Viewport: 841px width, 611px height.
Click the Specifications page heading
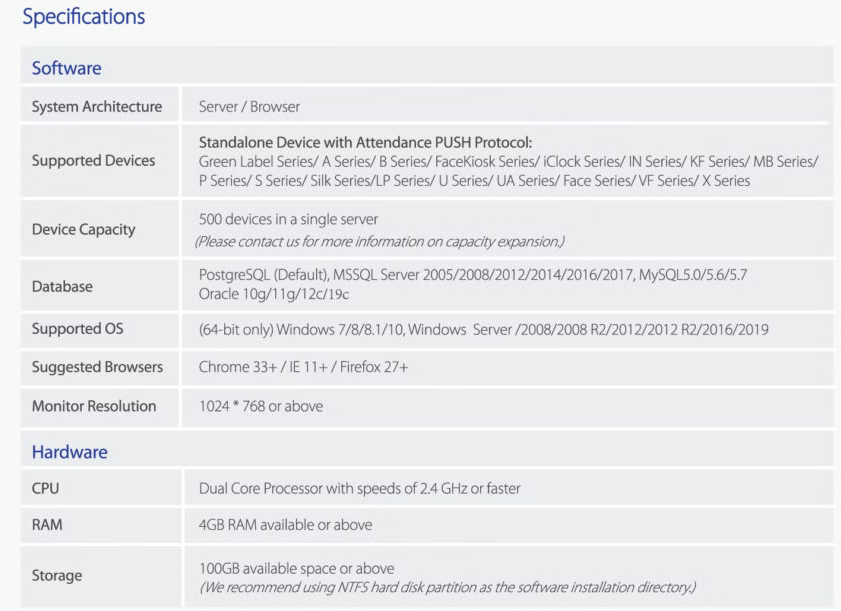point(83,17)
